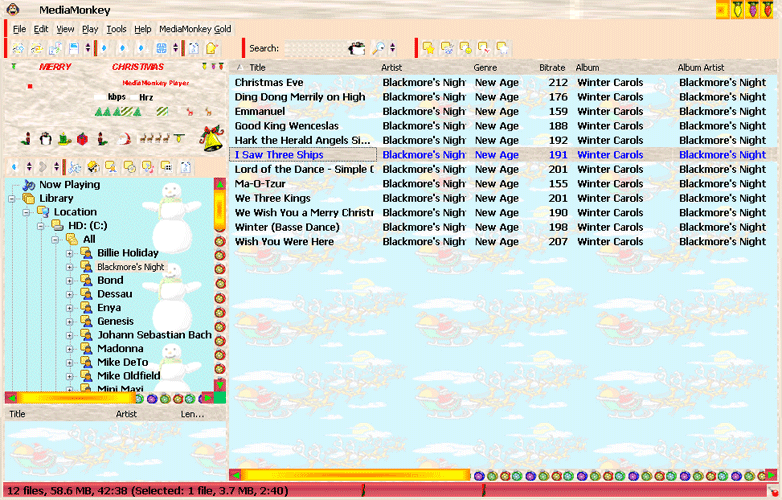Open the MediaMonkey Gold menu
Image resolution: width=782 pixels, height=500 pixels.
(x=195, y=29)
